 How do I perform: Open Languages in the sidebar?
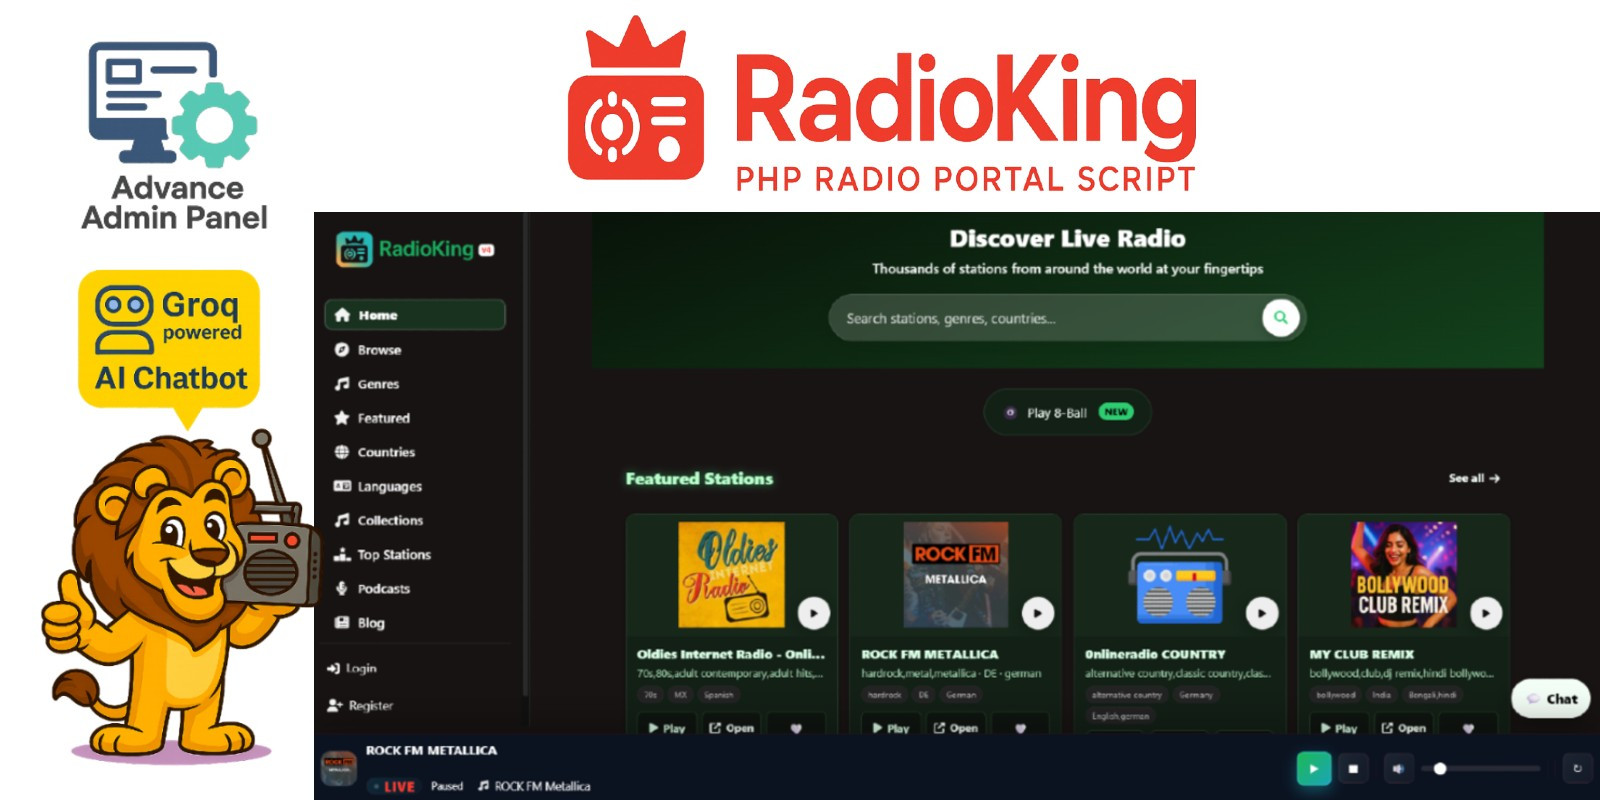(x=378, y=486)
